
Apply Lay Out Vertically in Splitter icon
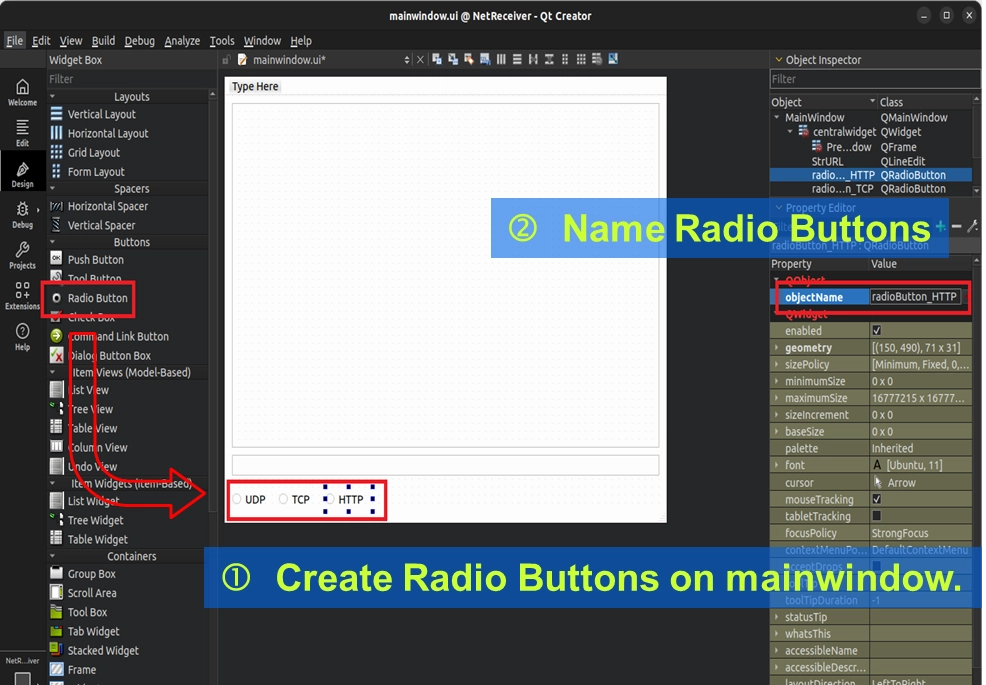[549, 60]
